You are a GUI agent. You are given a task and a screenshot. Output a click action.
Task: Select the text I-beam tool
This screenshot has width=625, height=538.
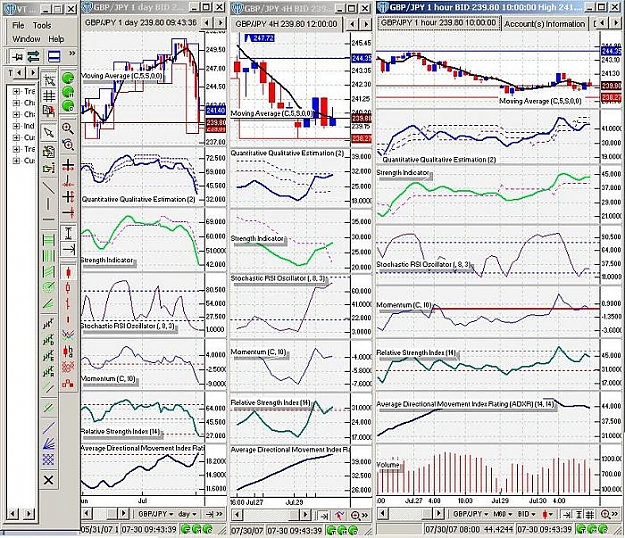coord(68,233)
